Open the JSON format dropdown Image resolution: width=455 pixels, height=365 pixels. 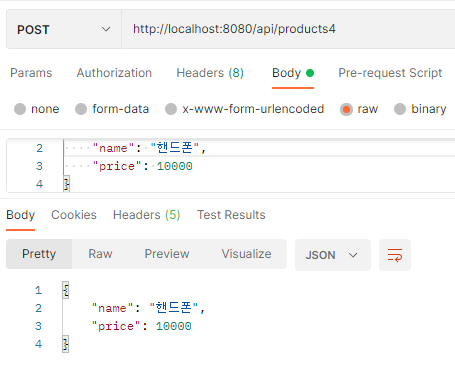pos(333,255)
